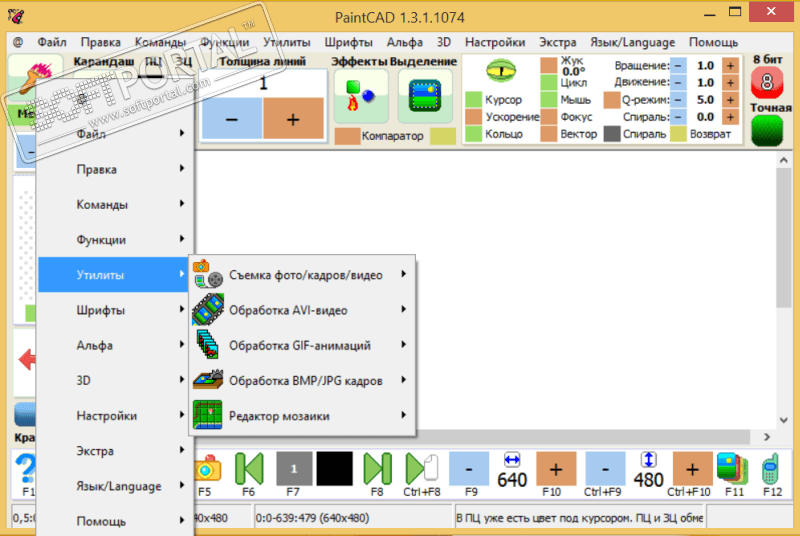Select Экстра in the popup menu
The height and width of the screenshot is (536, 800).
[x=115, y=450]
